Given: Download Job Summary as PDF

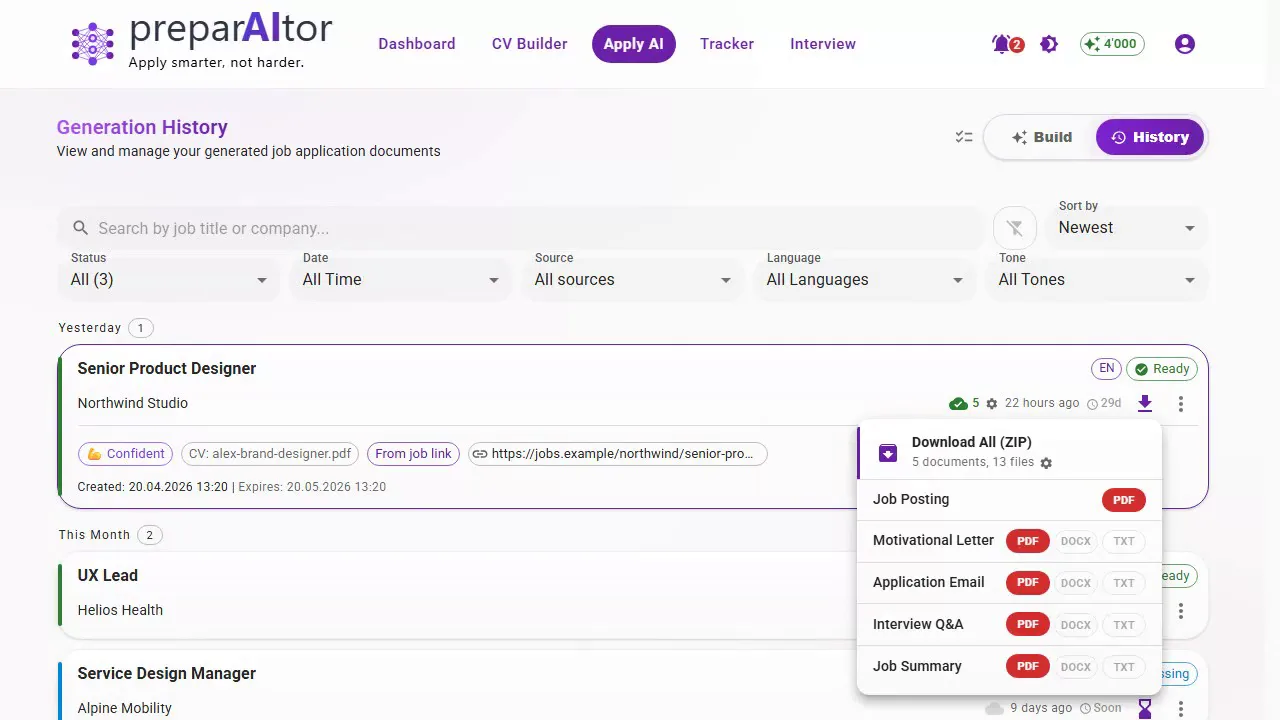Looking at the screenshot, I should (x=1028, y=667).
